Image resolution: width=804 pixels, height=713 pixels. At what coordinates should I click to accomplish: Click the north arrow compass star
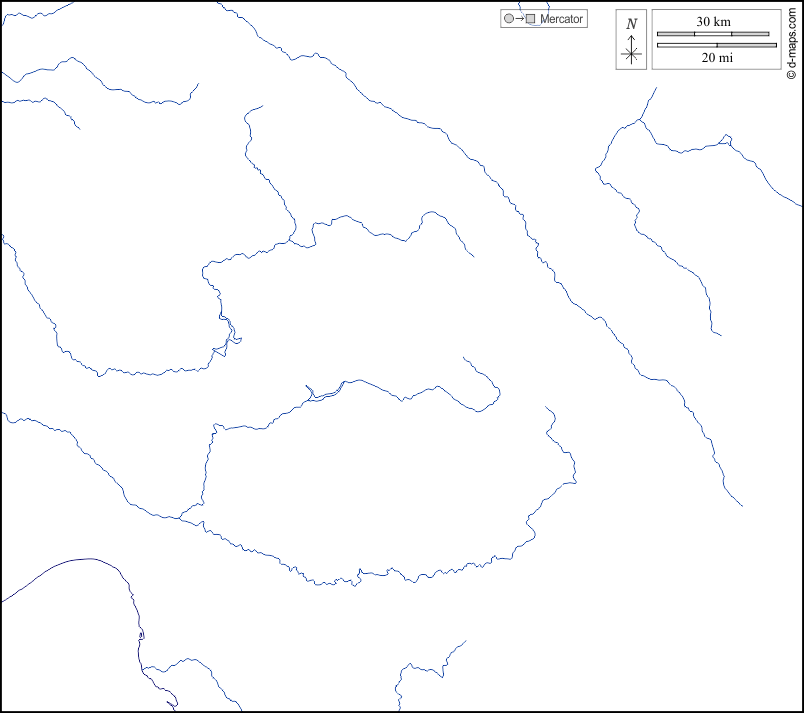pos(631,55)
